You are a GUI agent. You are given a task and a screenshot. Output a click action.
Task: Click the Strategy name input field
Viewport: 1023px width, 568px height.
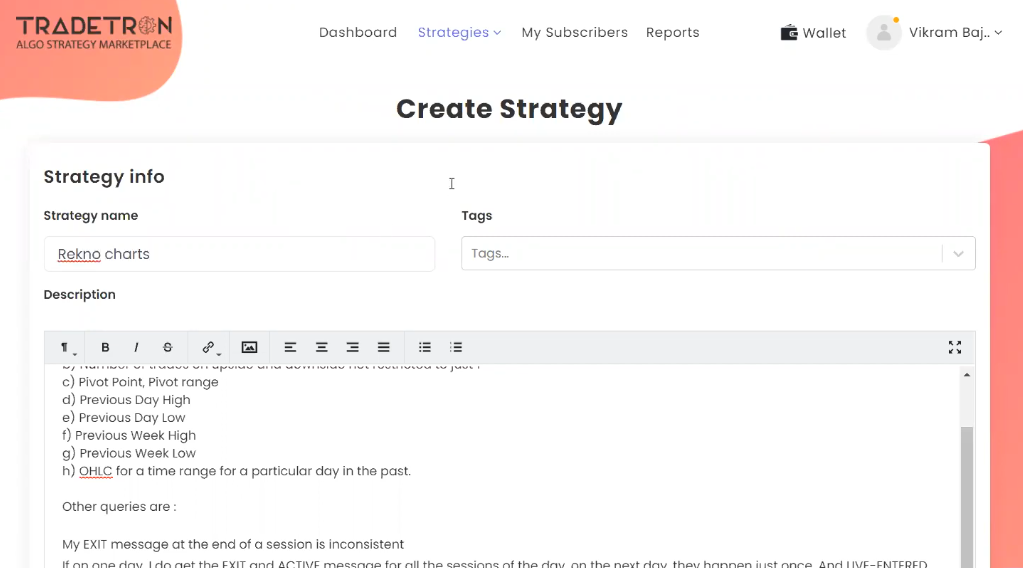pos(240,254)
